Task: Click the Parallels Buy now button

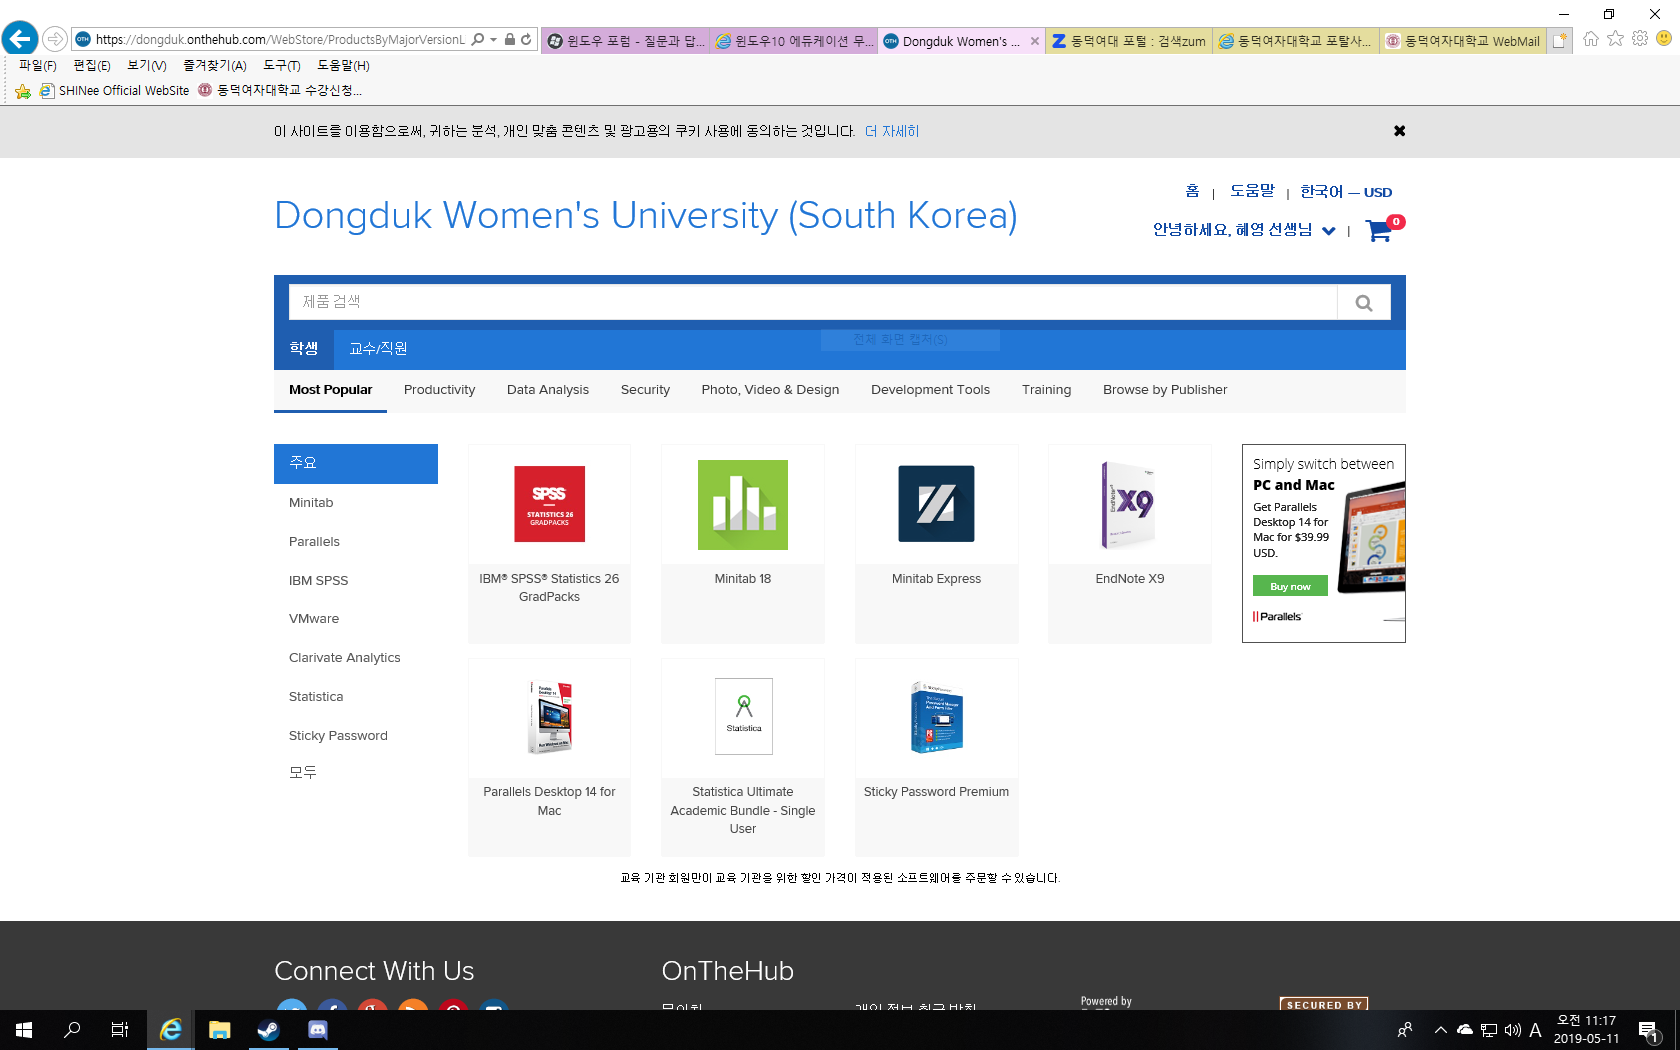Action: [x=1290, y=586]
